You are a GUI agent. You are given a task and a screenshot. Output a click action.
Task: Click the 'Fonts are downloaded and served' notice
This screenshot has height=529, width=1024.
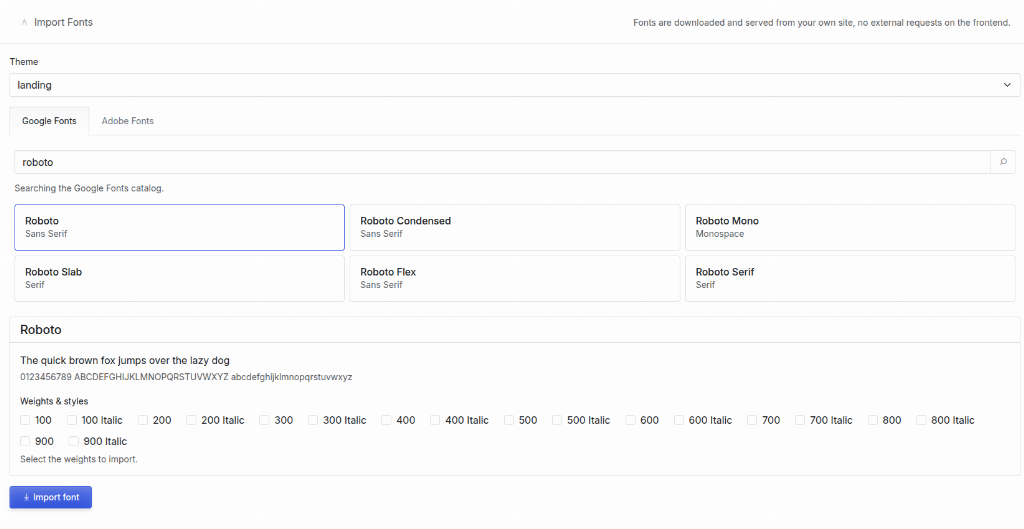[x=822, y=23]
